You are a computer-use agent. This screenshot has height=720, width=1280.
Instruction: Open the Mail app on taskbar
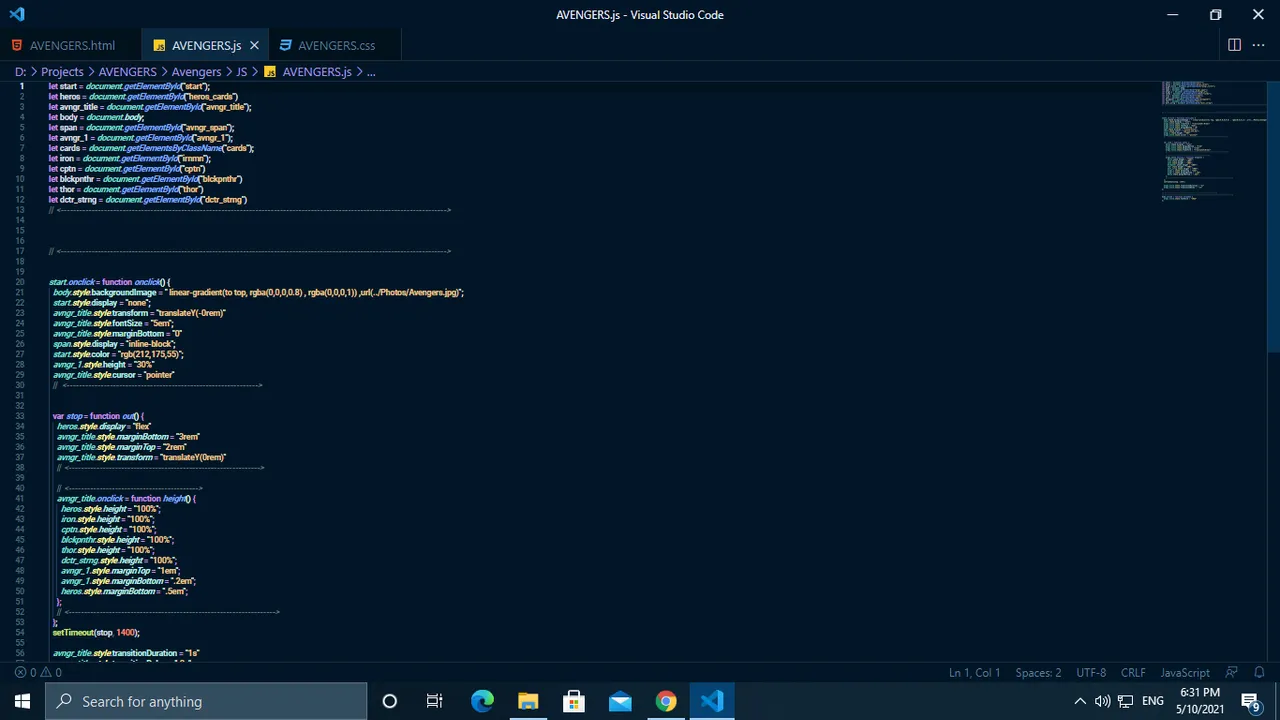[620, 701]
